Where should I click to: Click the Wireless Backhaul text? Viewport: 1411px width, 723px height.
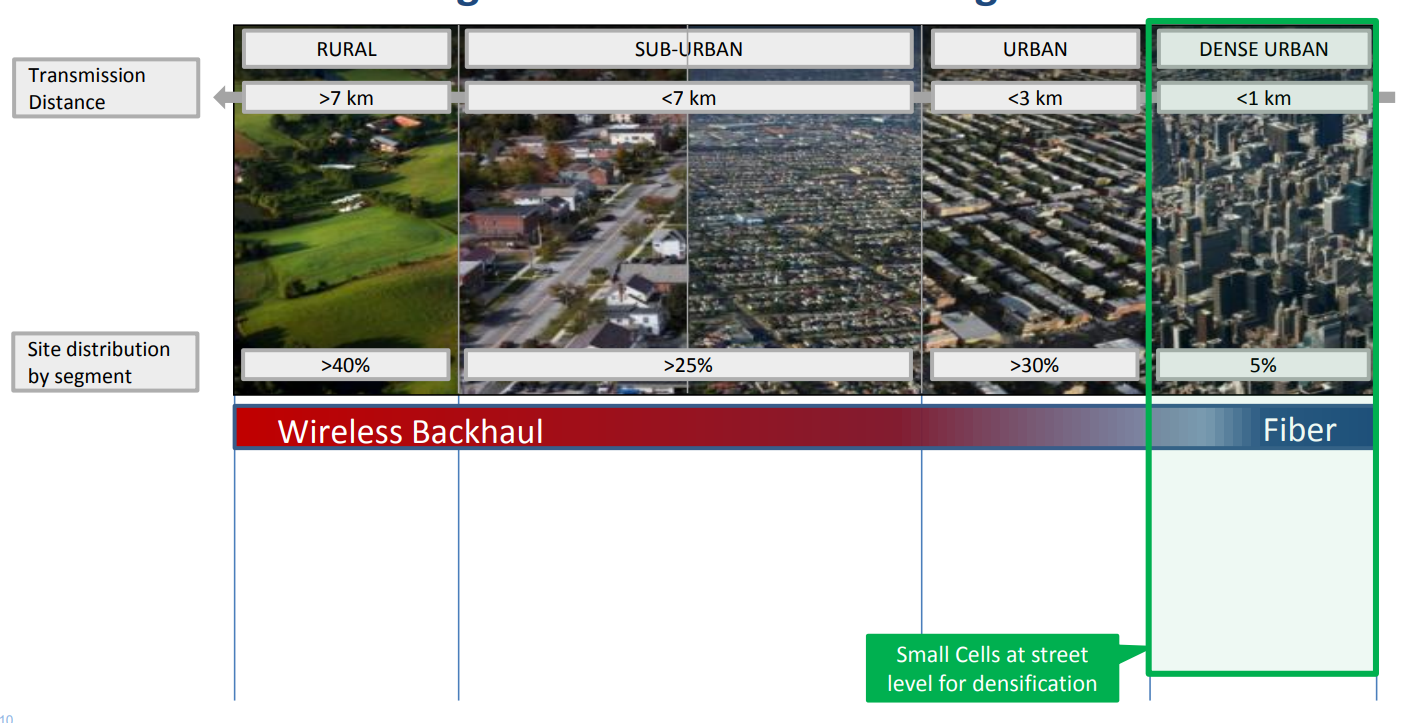click(410, 431)
